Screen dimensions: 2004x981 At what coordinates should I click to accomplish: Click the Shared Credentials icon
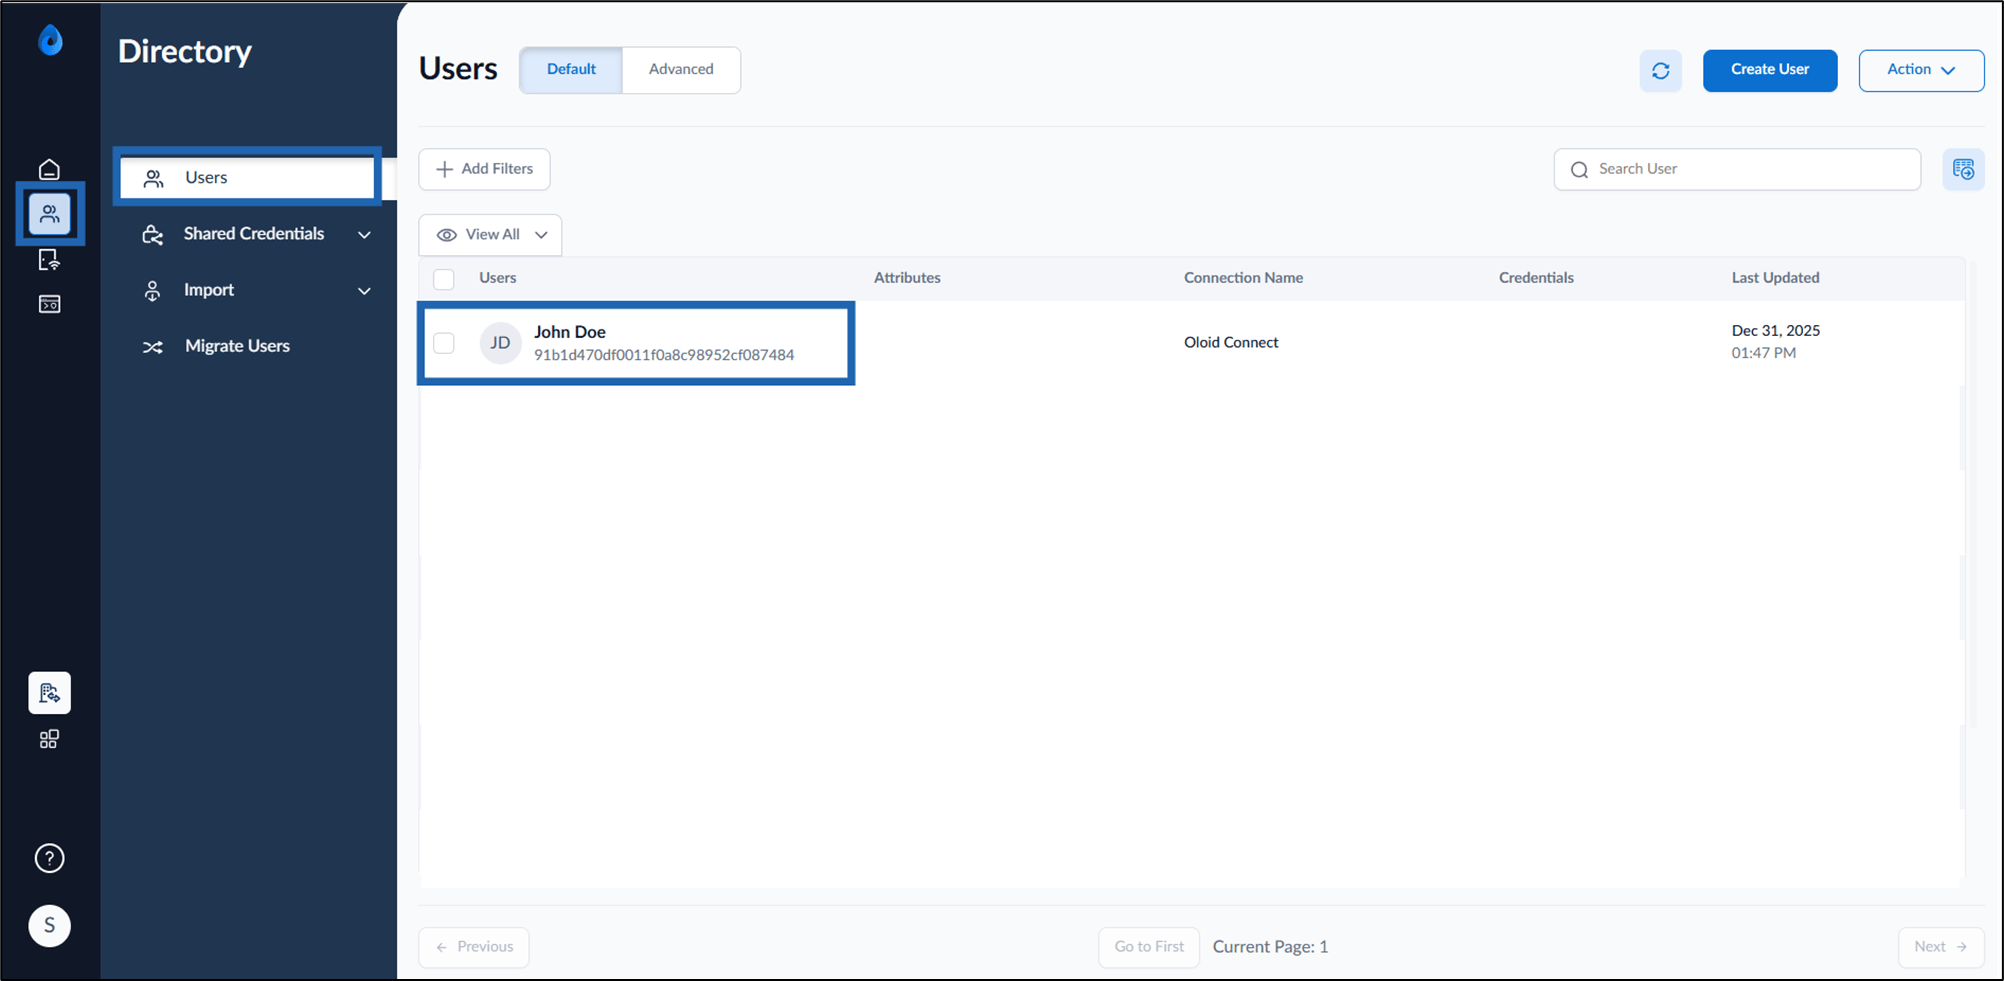tap(152, 234)
